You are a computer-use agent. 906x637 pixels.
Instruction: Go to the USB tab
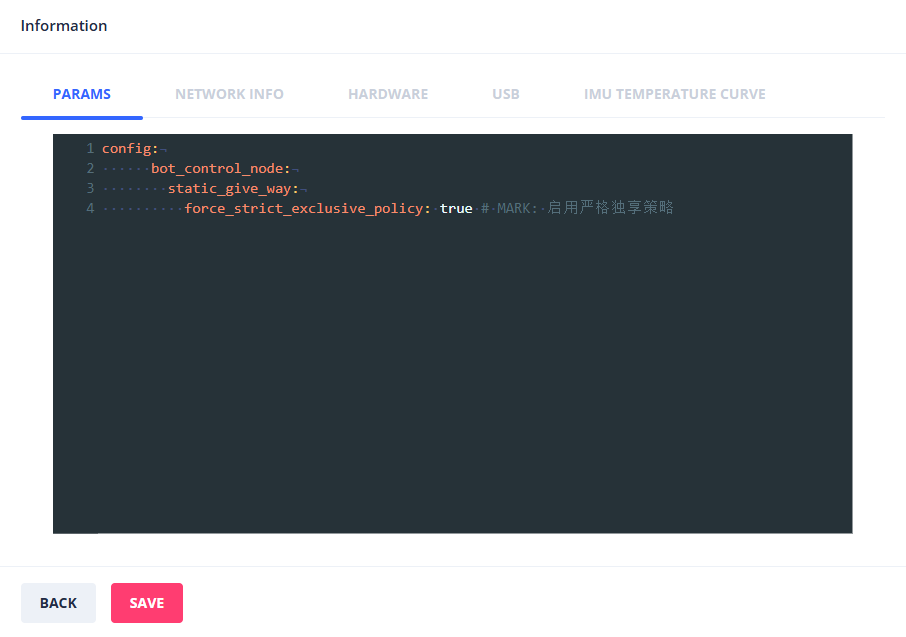tap(505, 94)
